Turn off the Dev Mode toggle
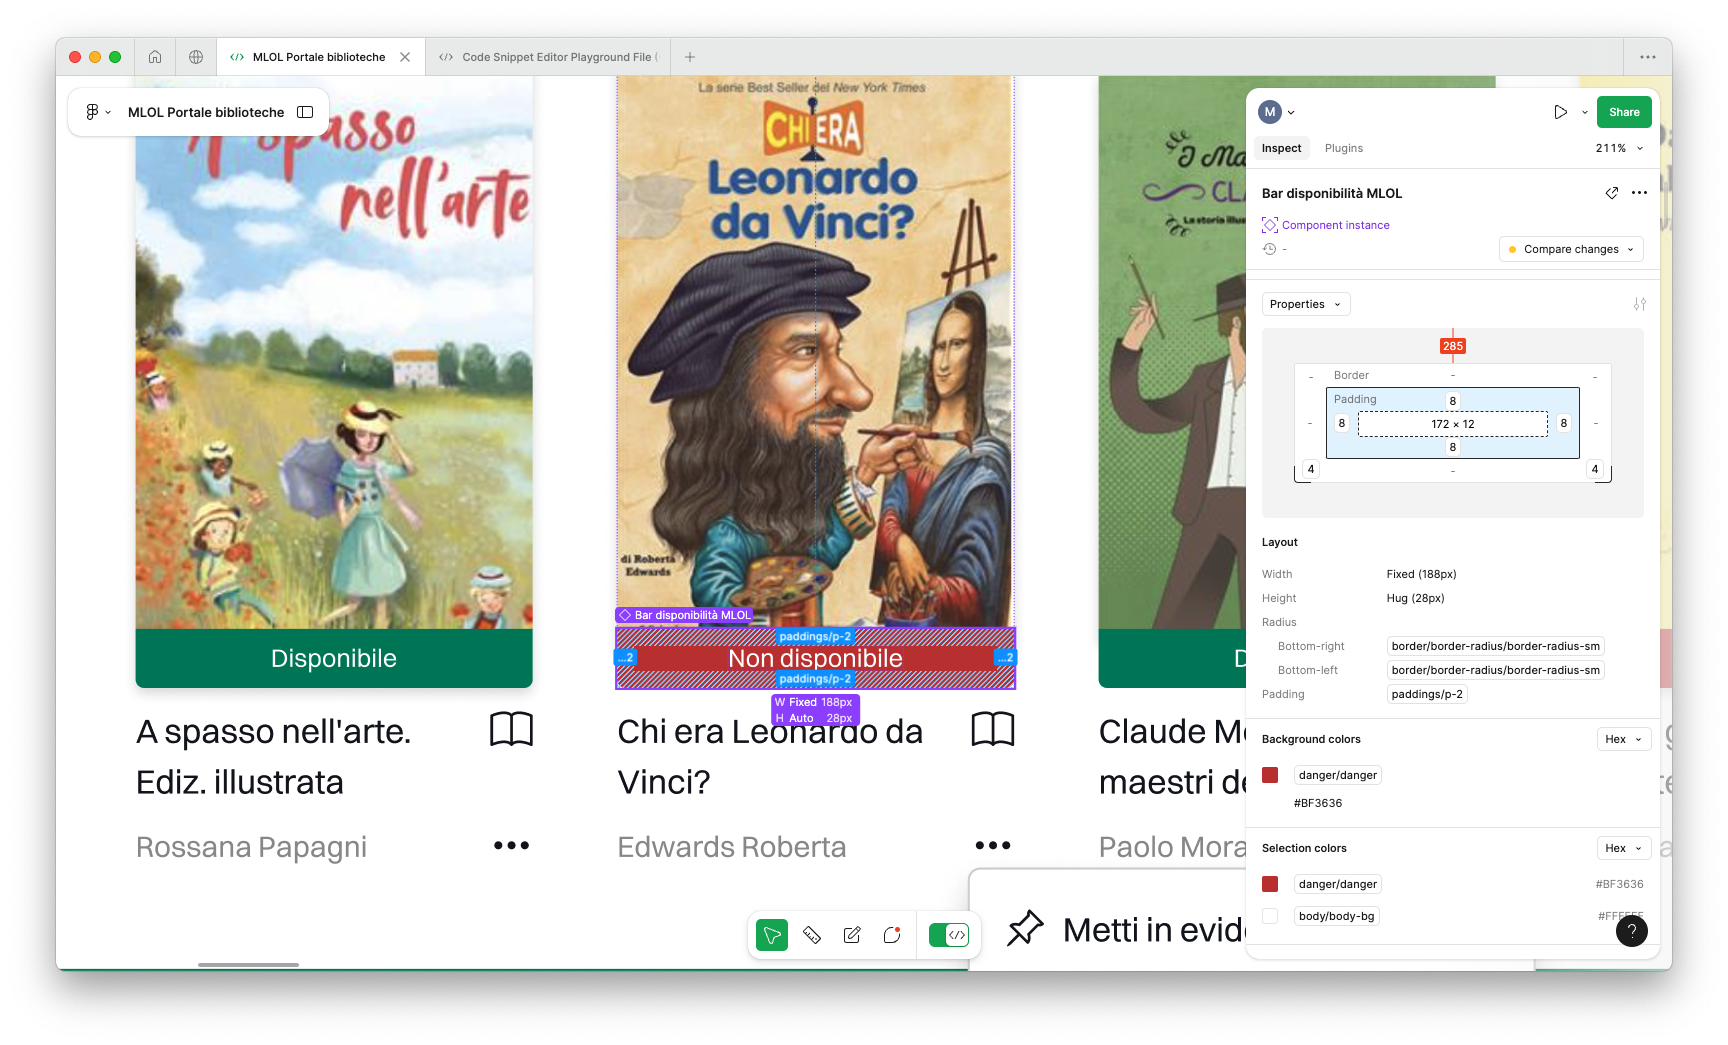The height and width of the screenshot is (1045, 1728). (948, 935)
